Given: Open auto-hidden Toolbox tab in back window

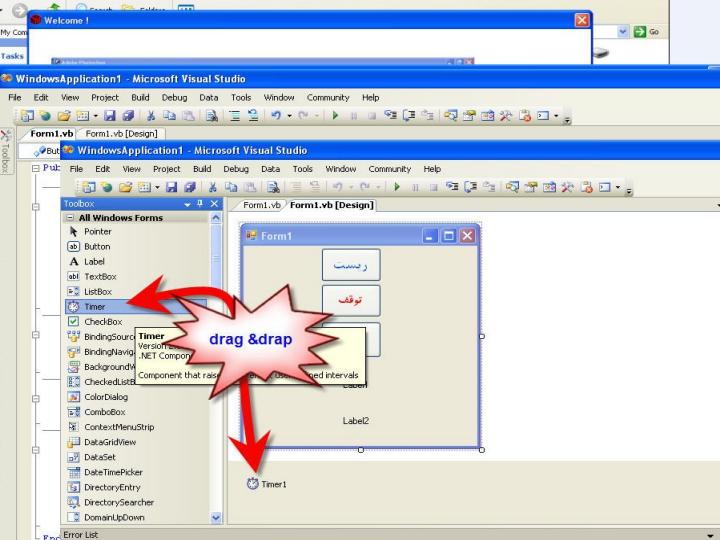Looking at the screenshot, I should click(6, 152).
